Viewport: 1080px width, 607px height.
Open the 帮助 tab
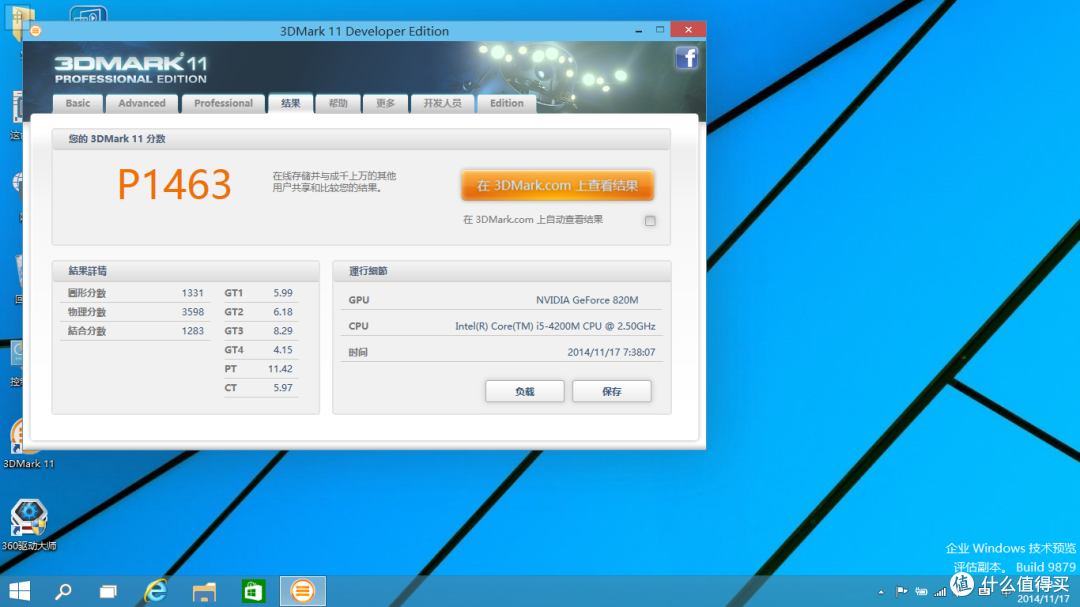point(338,103)
